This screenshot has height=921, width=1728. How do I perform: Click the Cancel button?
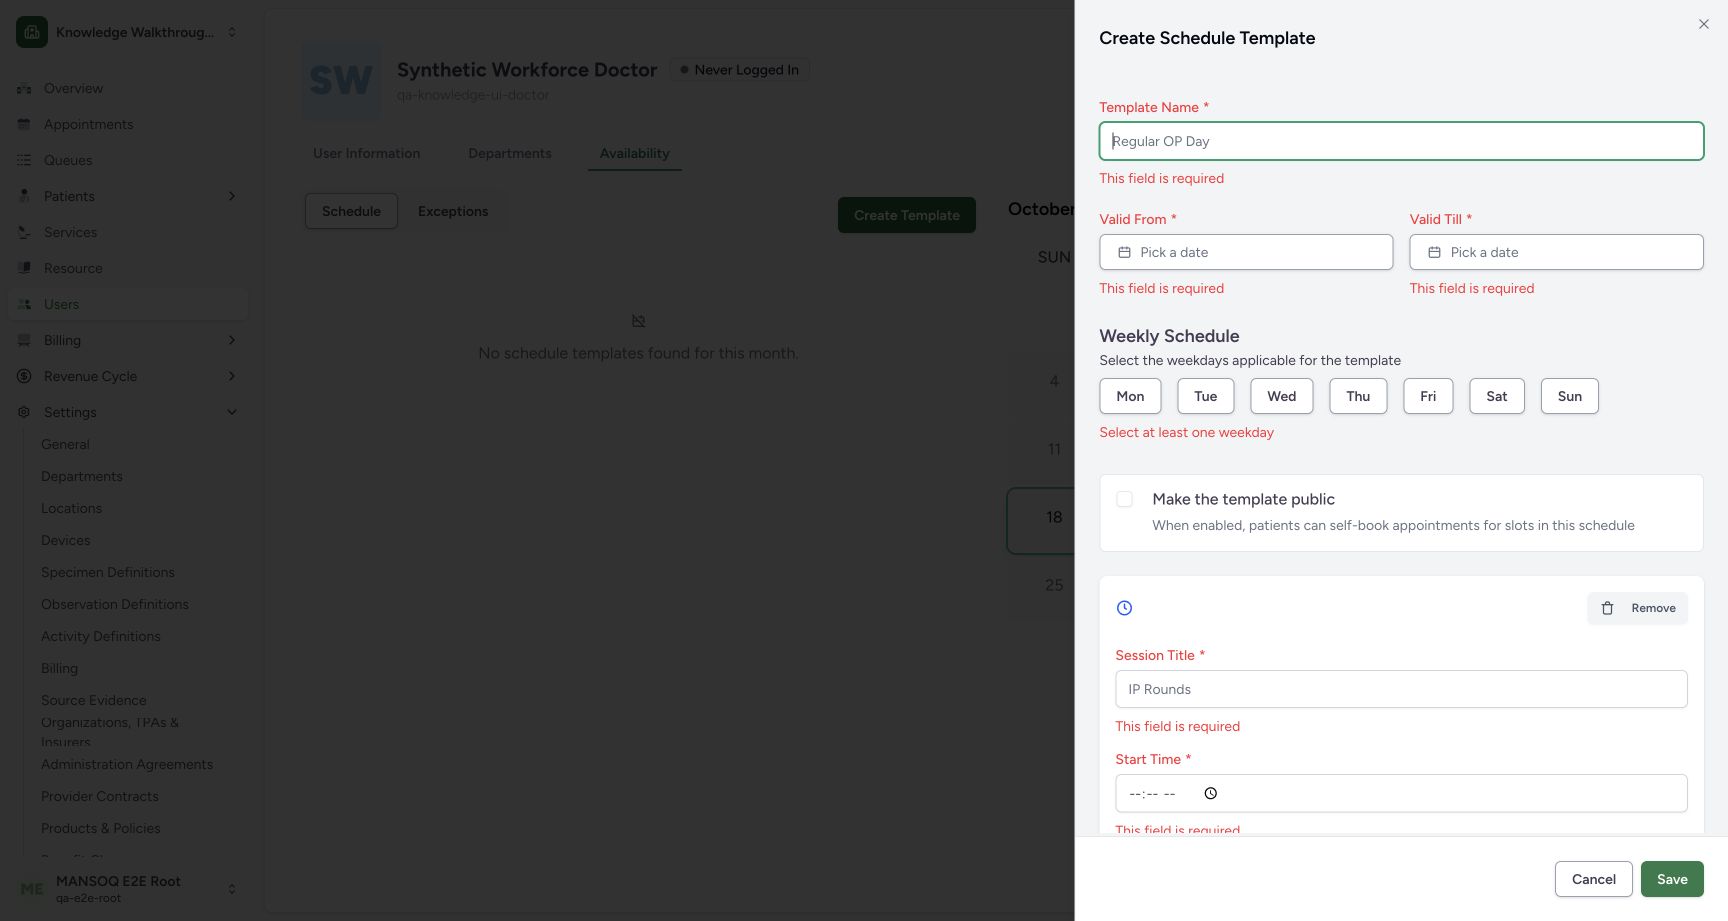(x=1594, y=879)
